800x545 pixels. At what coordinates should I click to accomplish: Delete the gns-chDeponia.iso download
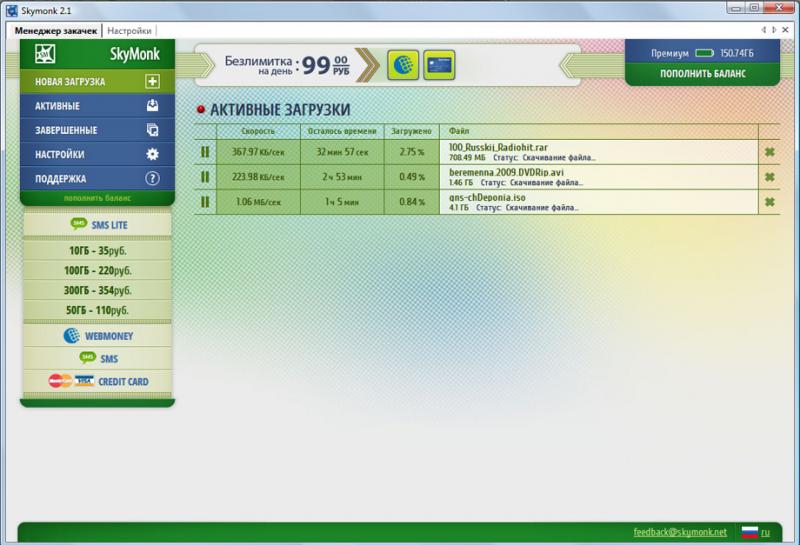point(769,202)
